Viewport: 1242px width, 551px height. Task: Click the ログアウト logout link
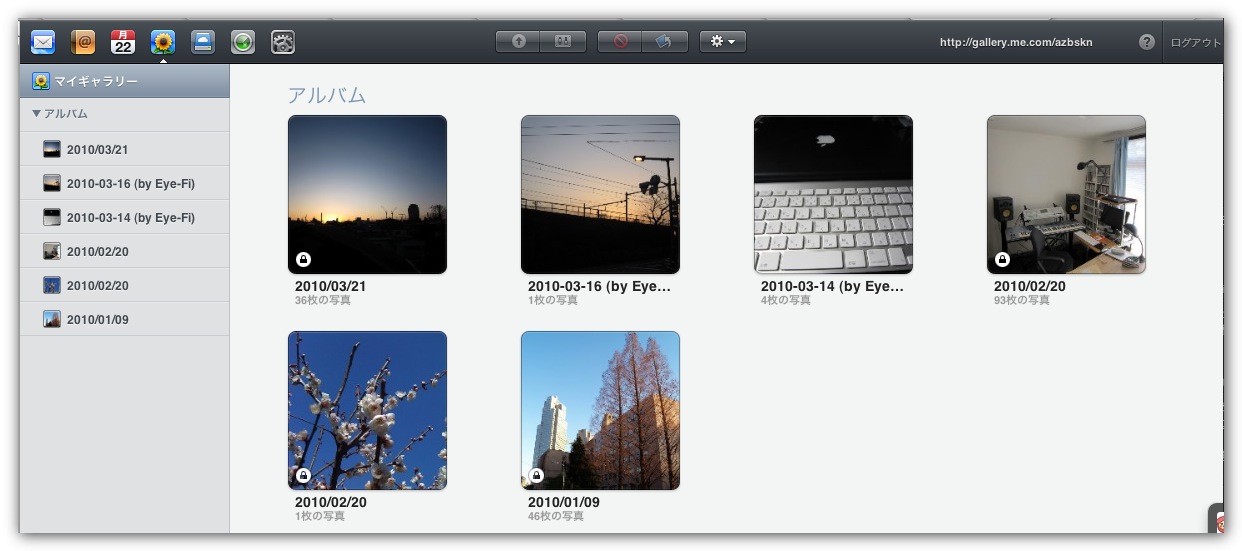(x=1195, y=43)
